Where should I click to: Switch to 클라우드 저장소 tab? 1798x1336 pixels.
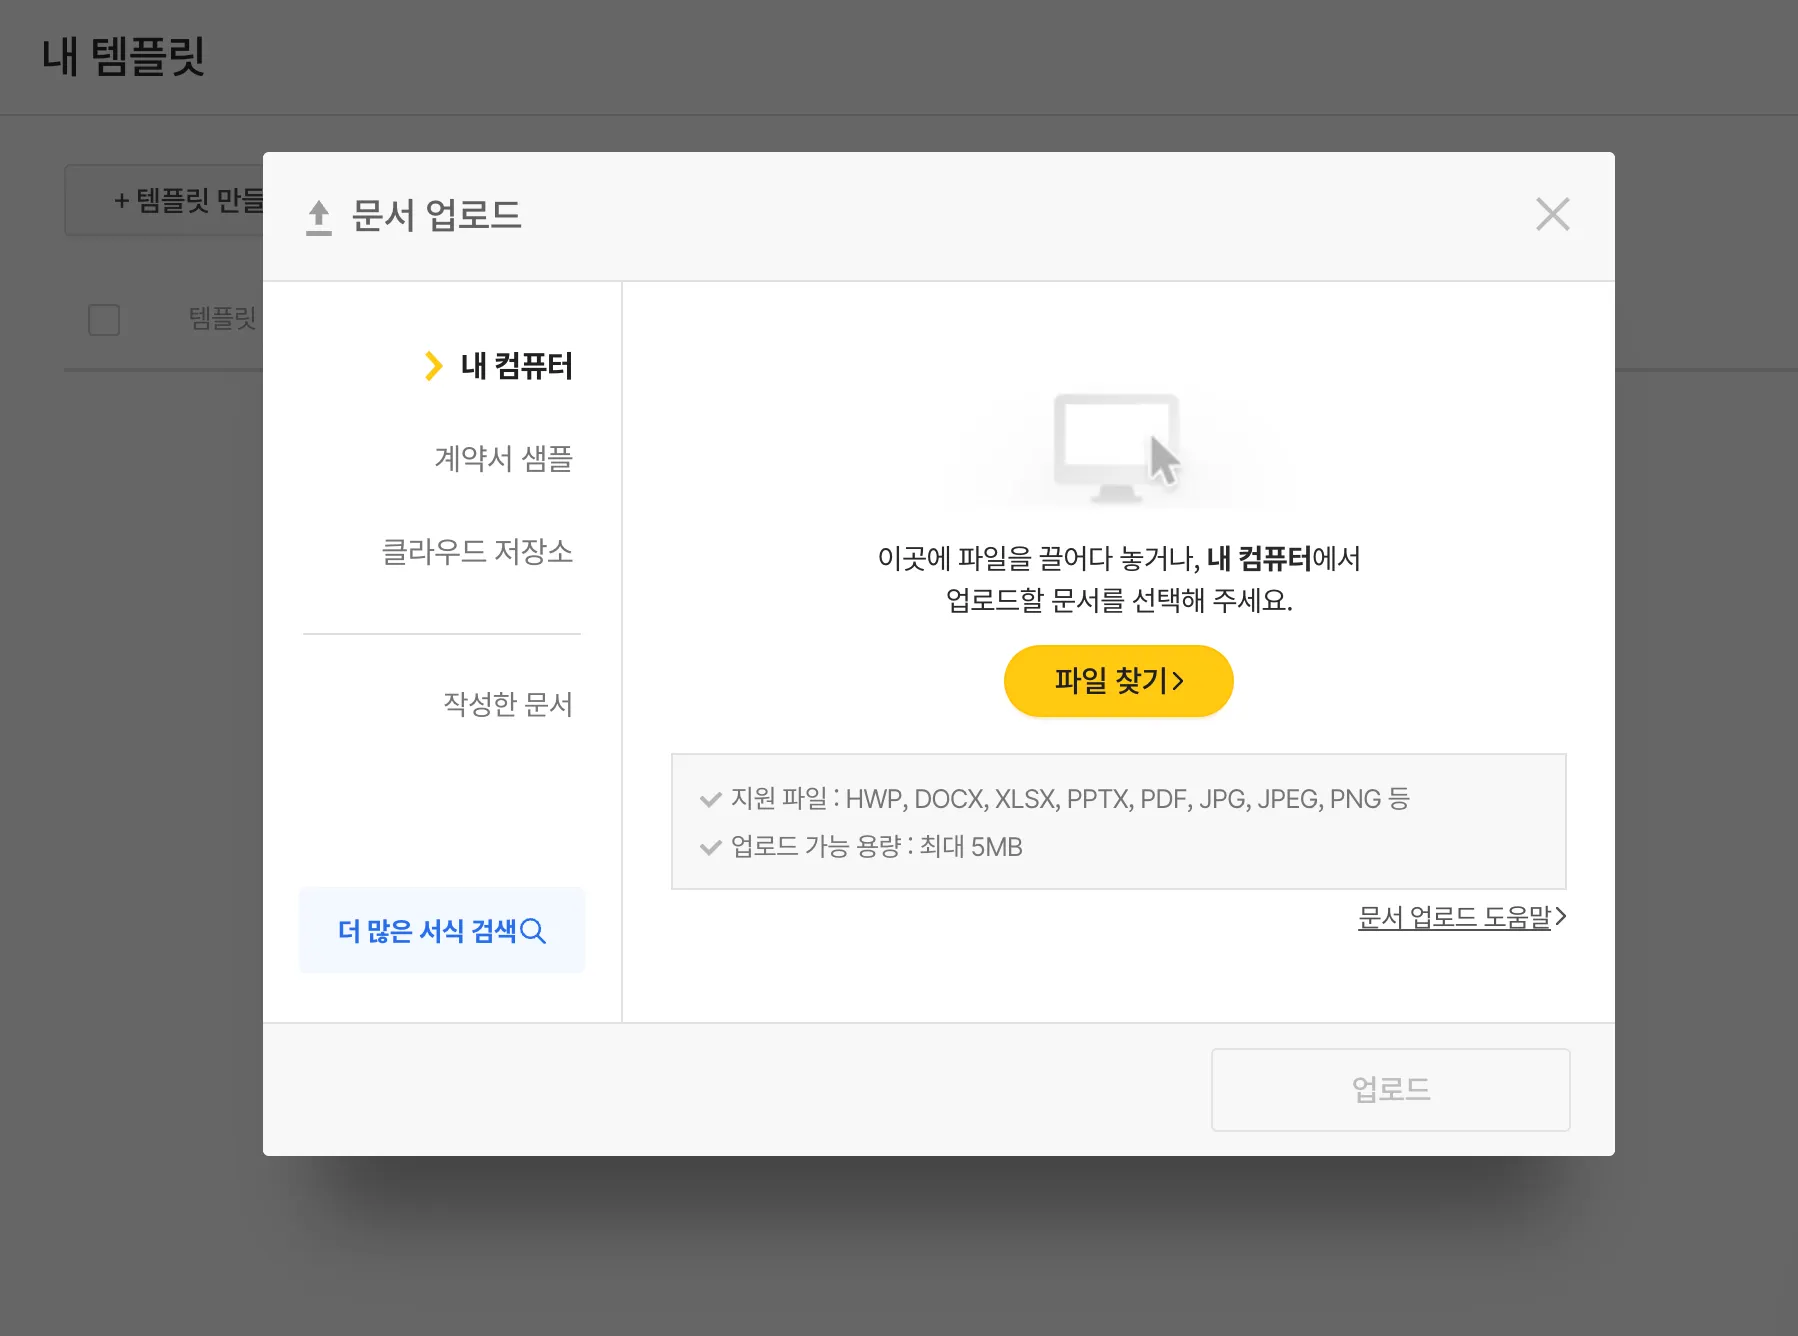pos(477,552)
